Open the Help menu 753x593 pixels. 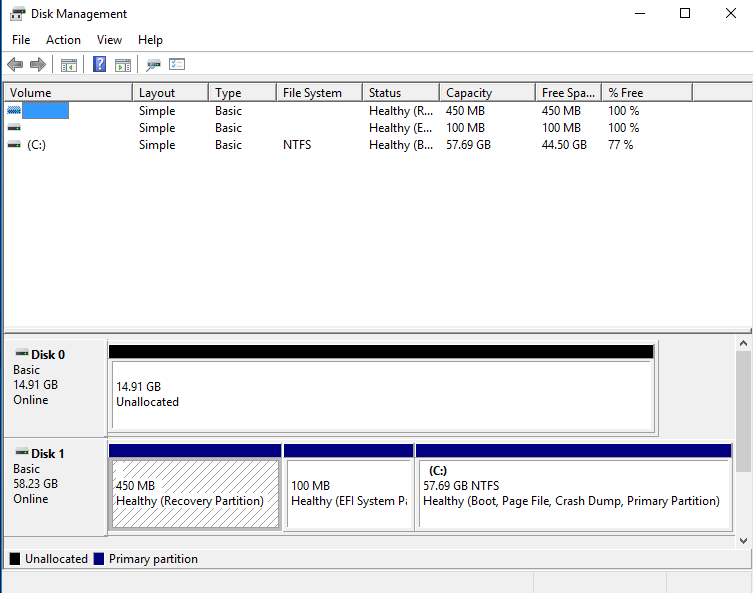point(150,40)
